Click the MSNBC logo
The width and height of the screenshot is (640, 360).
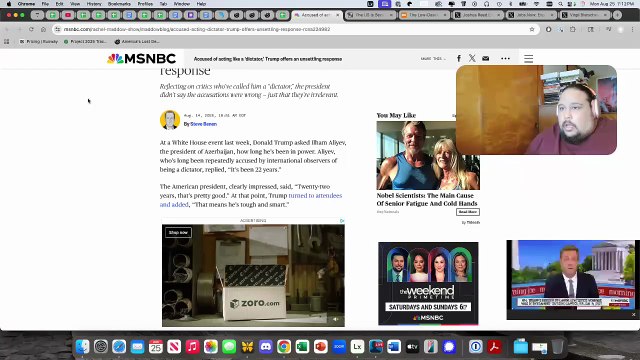141,59
